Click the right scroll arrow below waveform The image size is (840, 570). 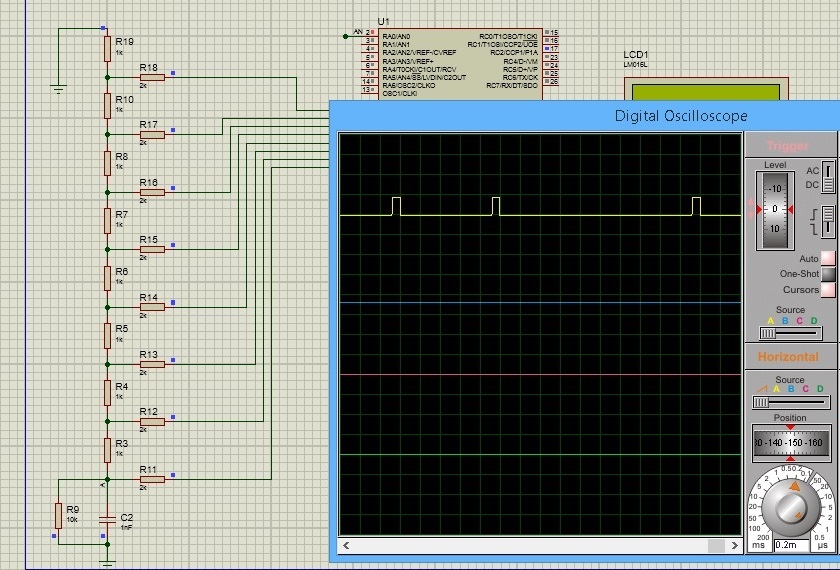click(734, 545)
